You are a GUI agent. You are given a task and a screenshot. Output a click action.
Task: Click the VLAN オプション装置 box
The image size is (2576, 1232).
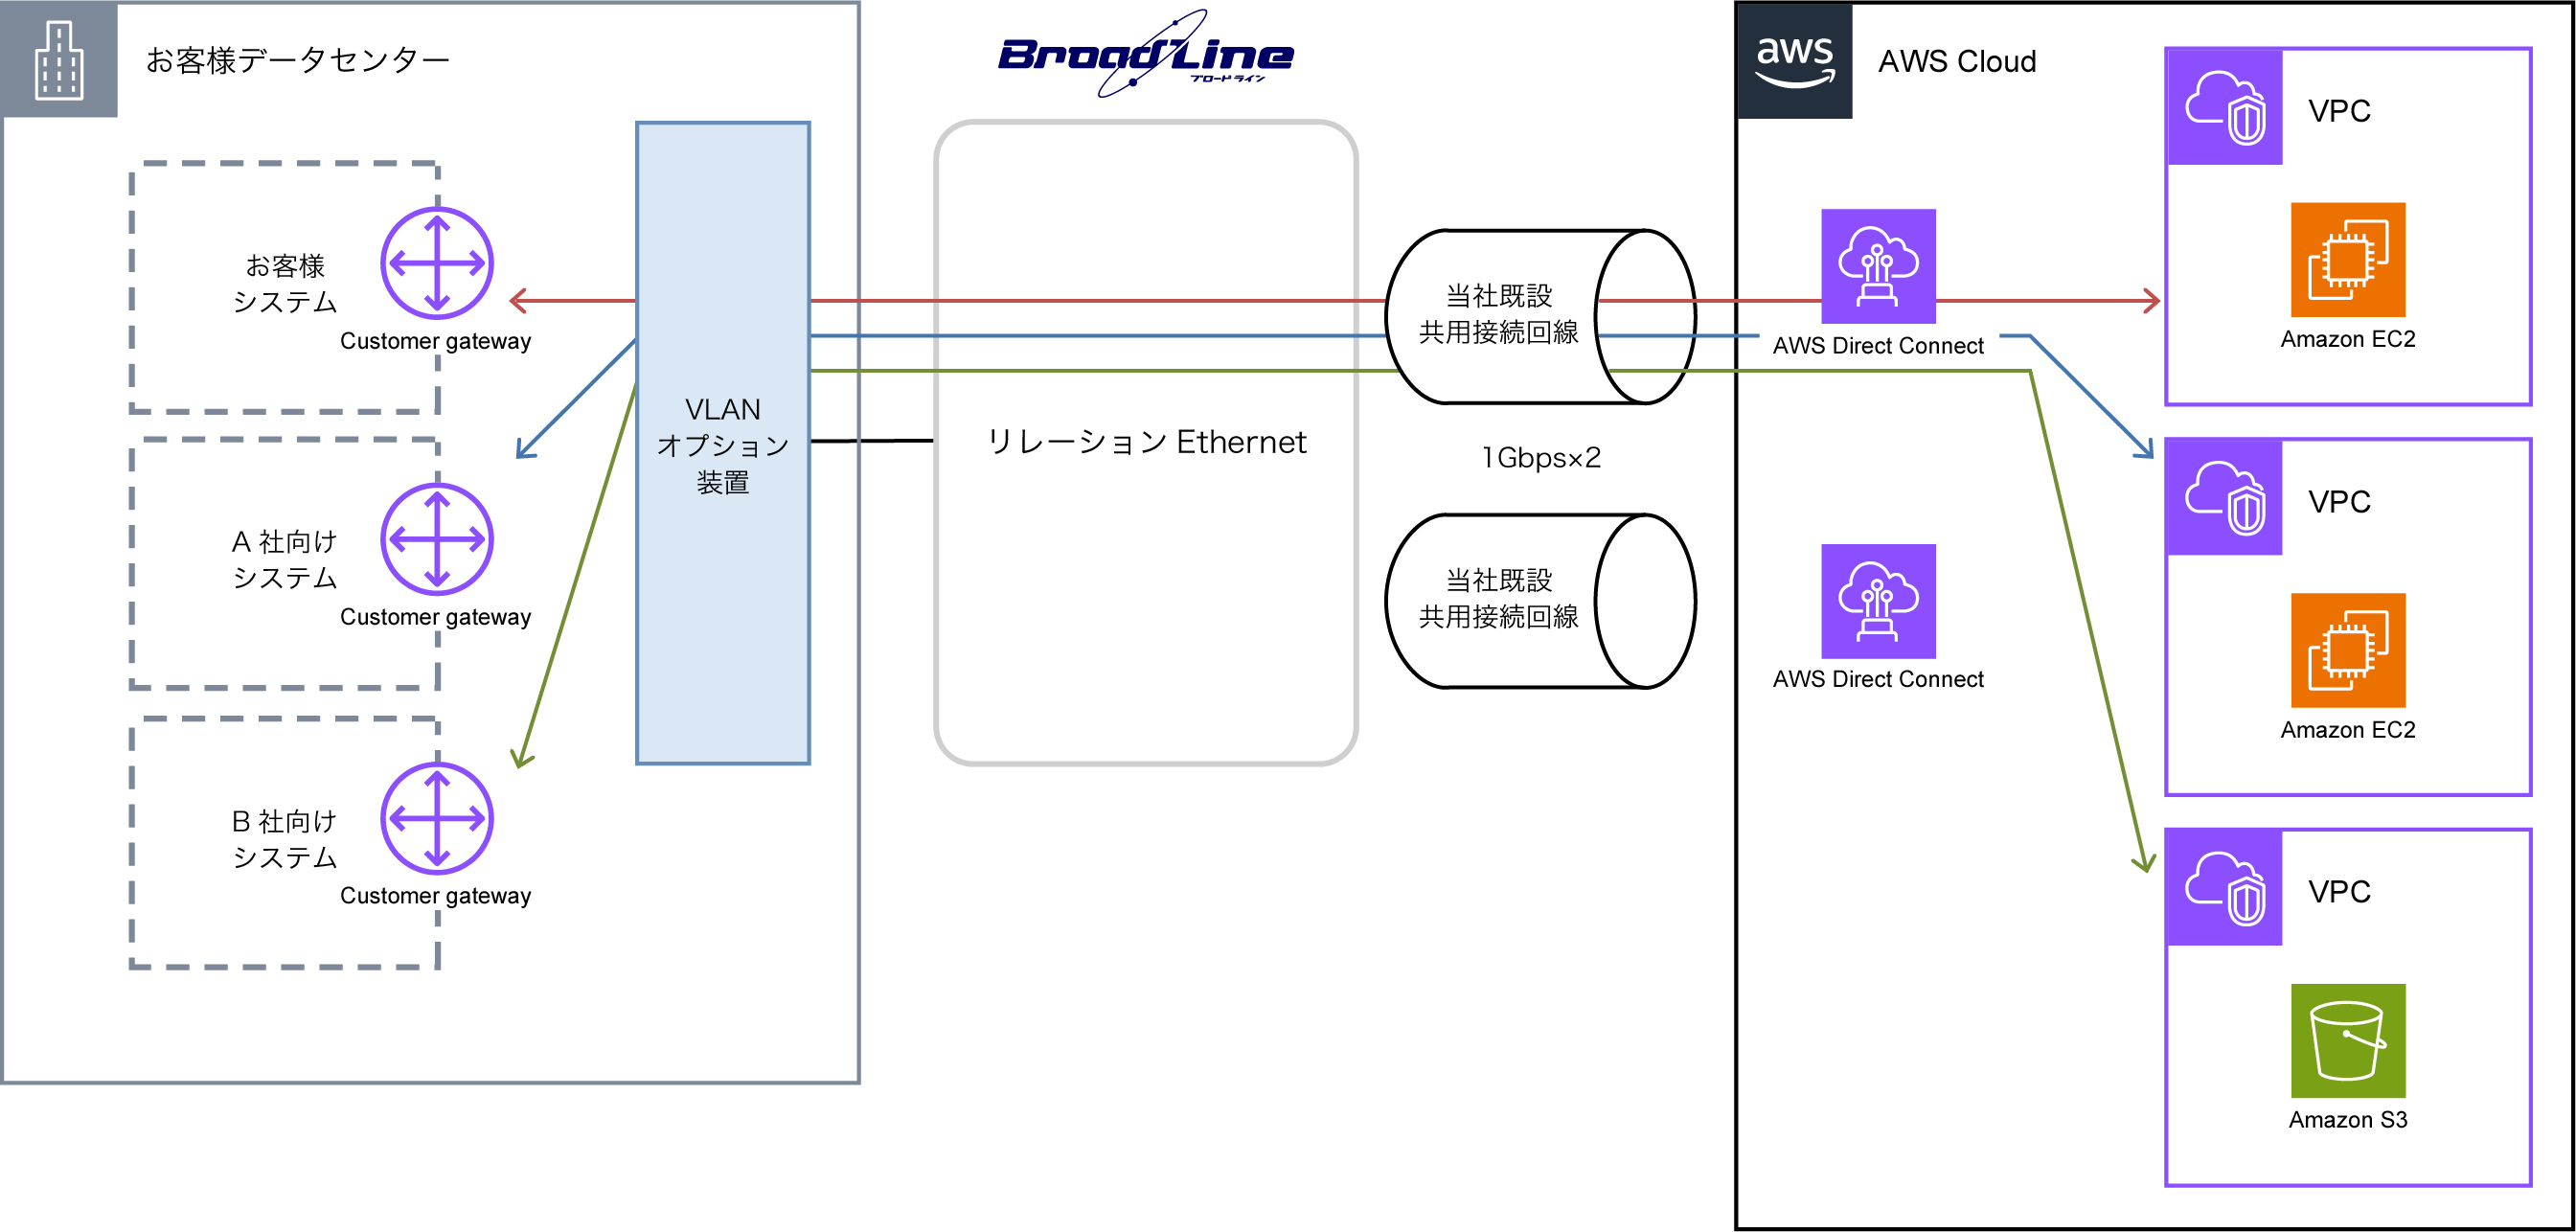click(723, 444)
